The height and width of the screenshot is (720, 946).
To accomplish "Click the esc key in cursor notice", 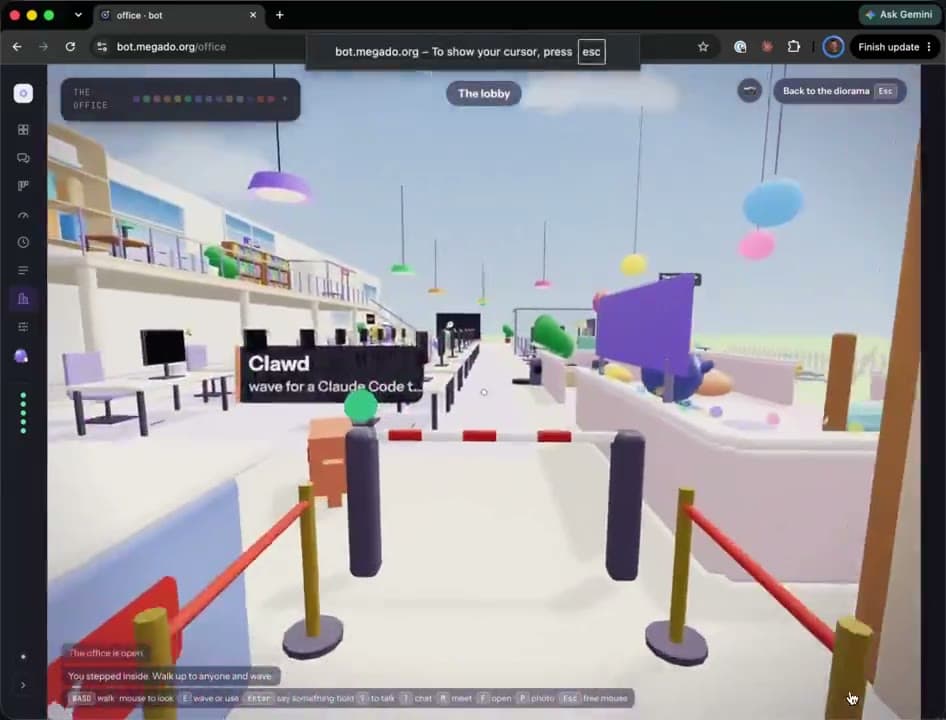I will point(591,52).
